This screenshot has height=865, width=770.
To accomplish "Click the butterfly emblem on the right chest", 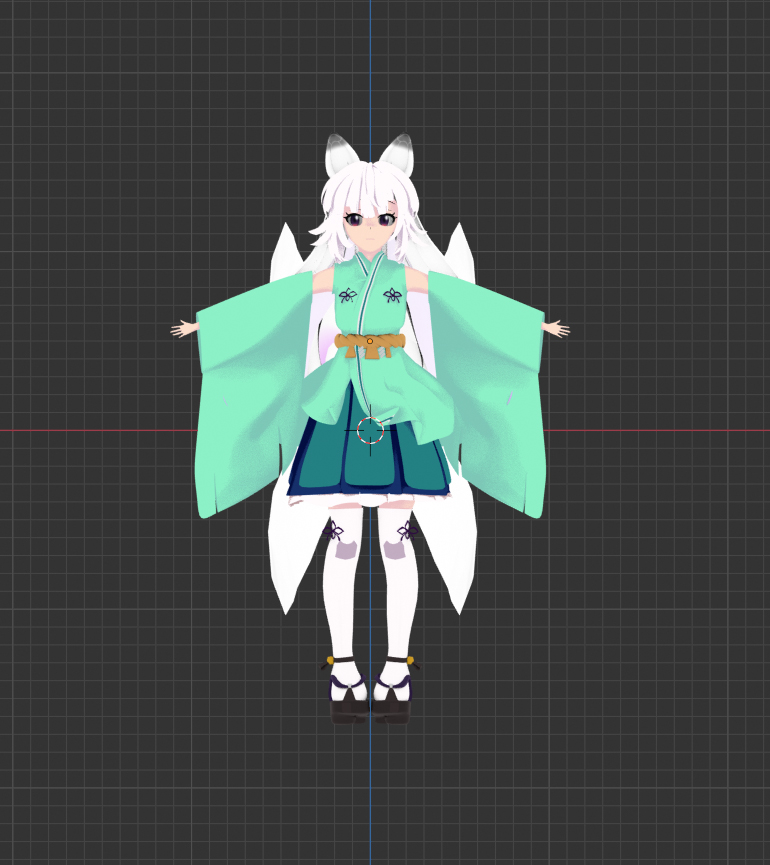I will pos(393,295).
